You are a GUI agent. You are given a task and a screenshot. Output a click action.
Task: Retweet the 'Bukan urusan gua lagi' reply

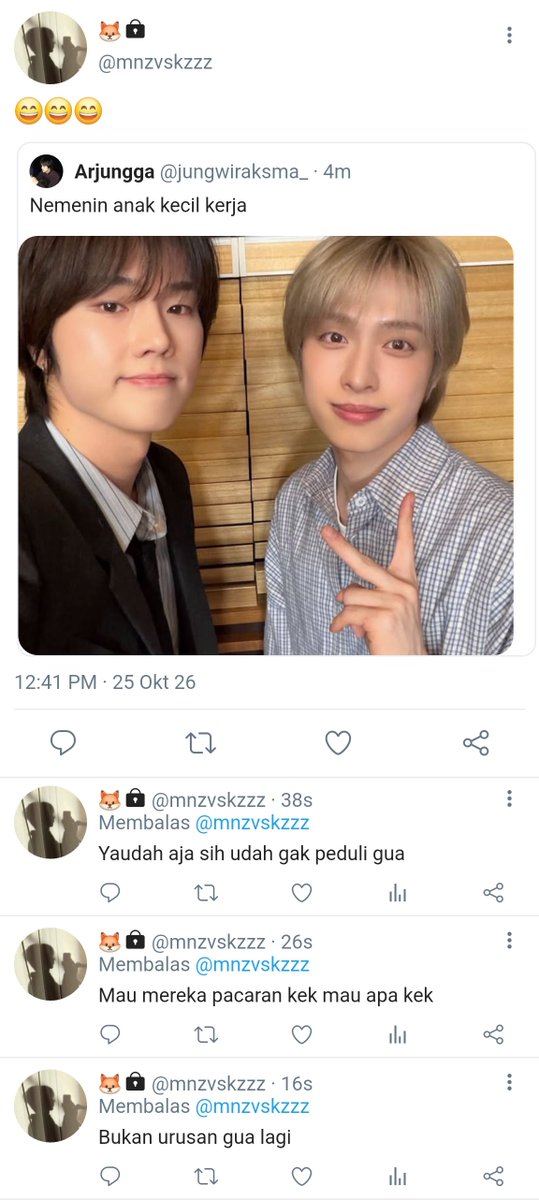pyautogui.click(x=206, y=1176)
